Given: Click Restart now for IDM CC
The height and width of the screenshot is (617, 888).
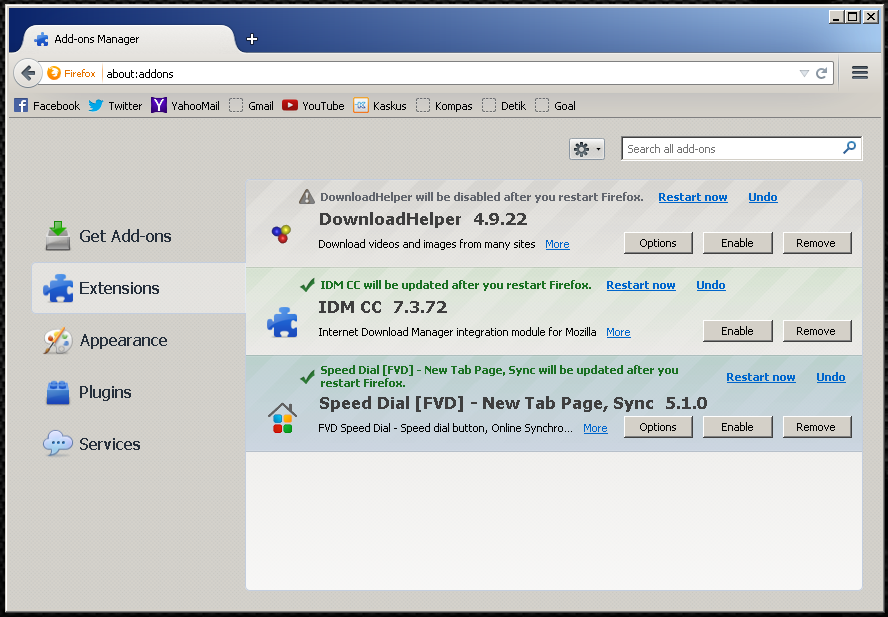Looking at the screenshot, I should coord(641,285).
